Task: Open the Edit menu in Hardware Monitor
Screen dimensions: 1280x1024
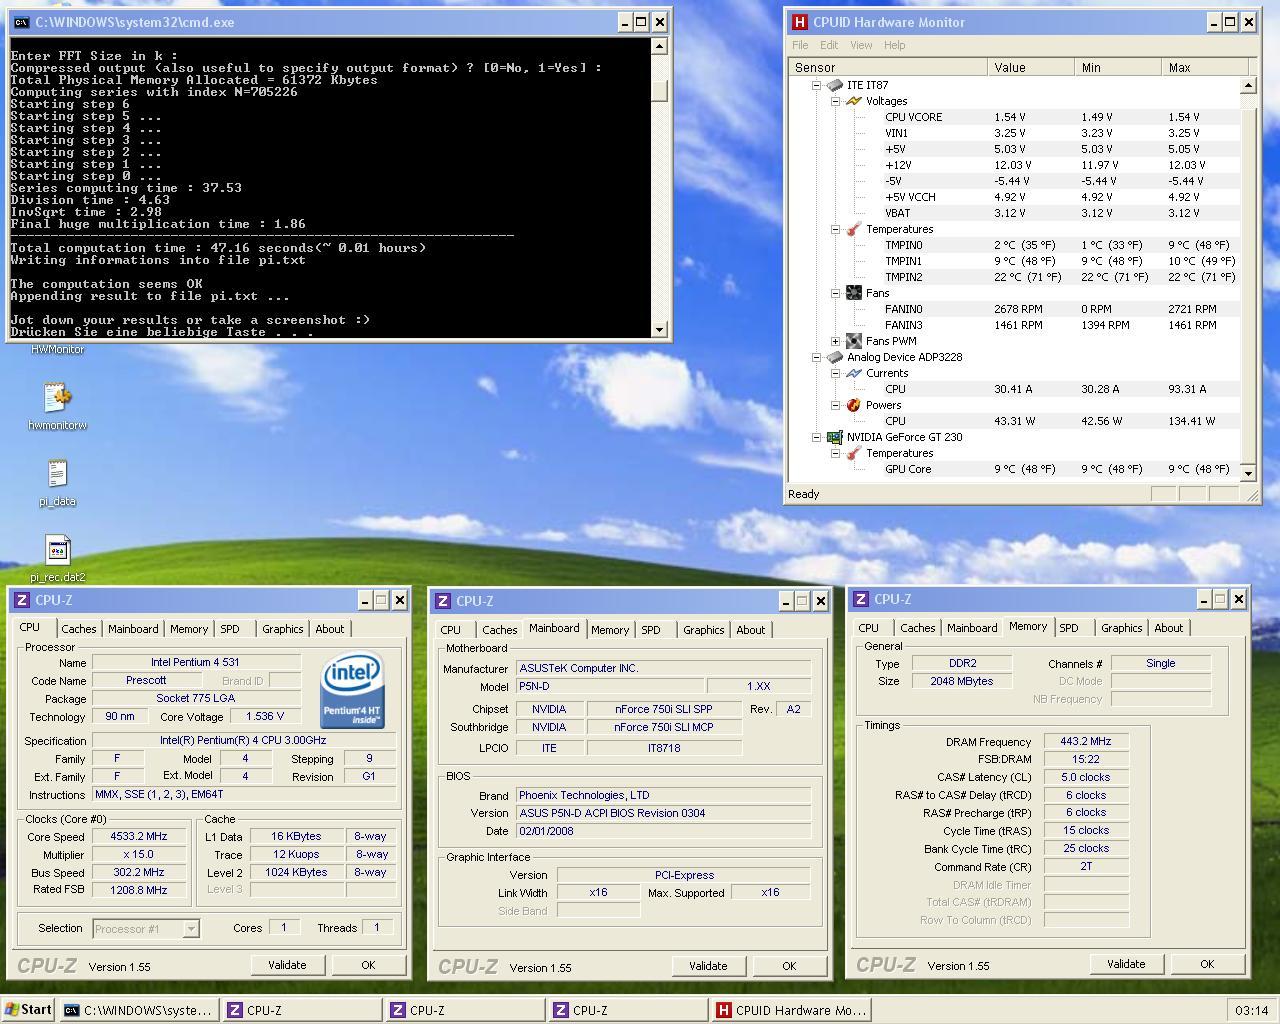Action: (829, 45)
